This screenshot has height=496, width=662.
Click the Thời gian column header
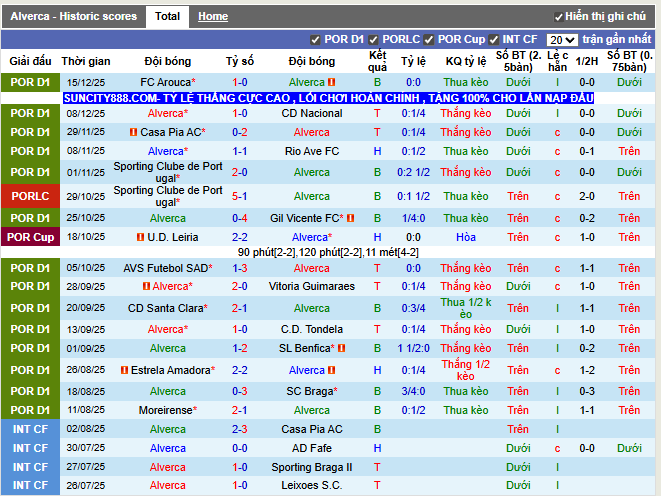86,62
